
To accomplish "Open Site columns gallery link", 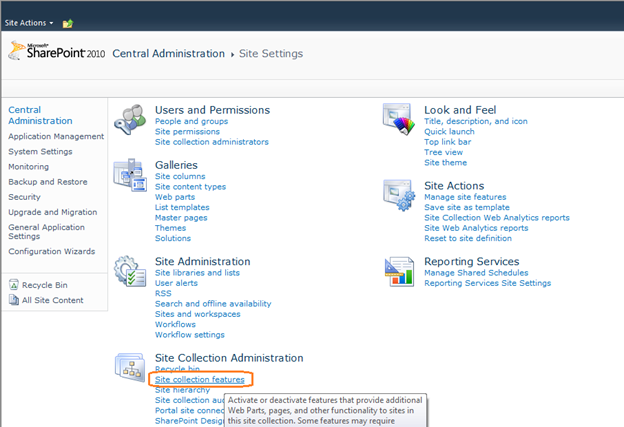I will [180, 176].
